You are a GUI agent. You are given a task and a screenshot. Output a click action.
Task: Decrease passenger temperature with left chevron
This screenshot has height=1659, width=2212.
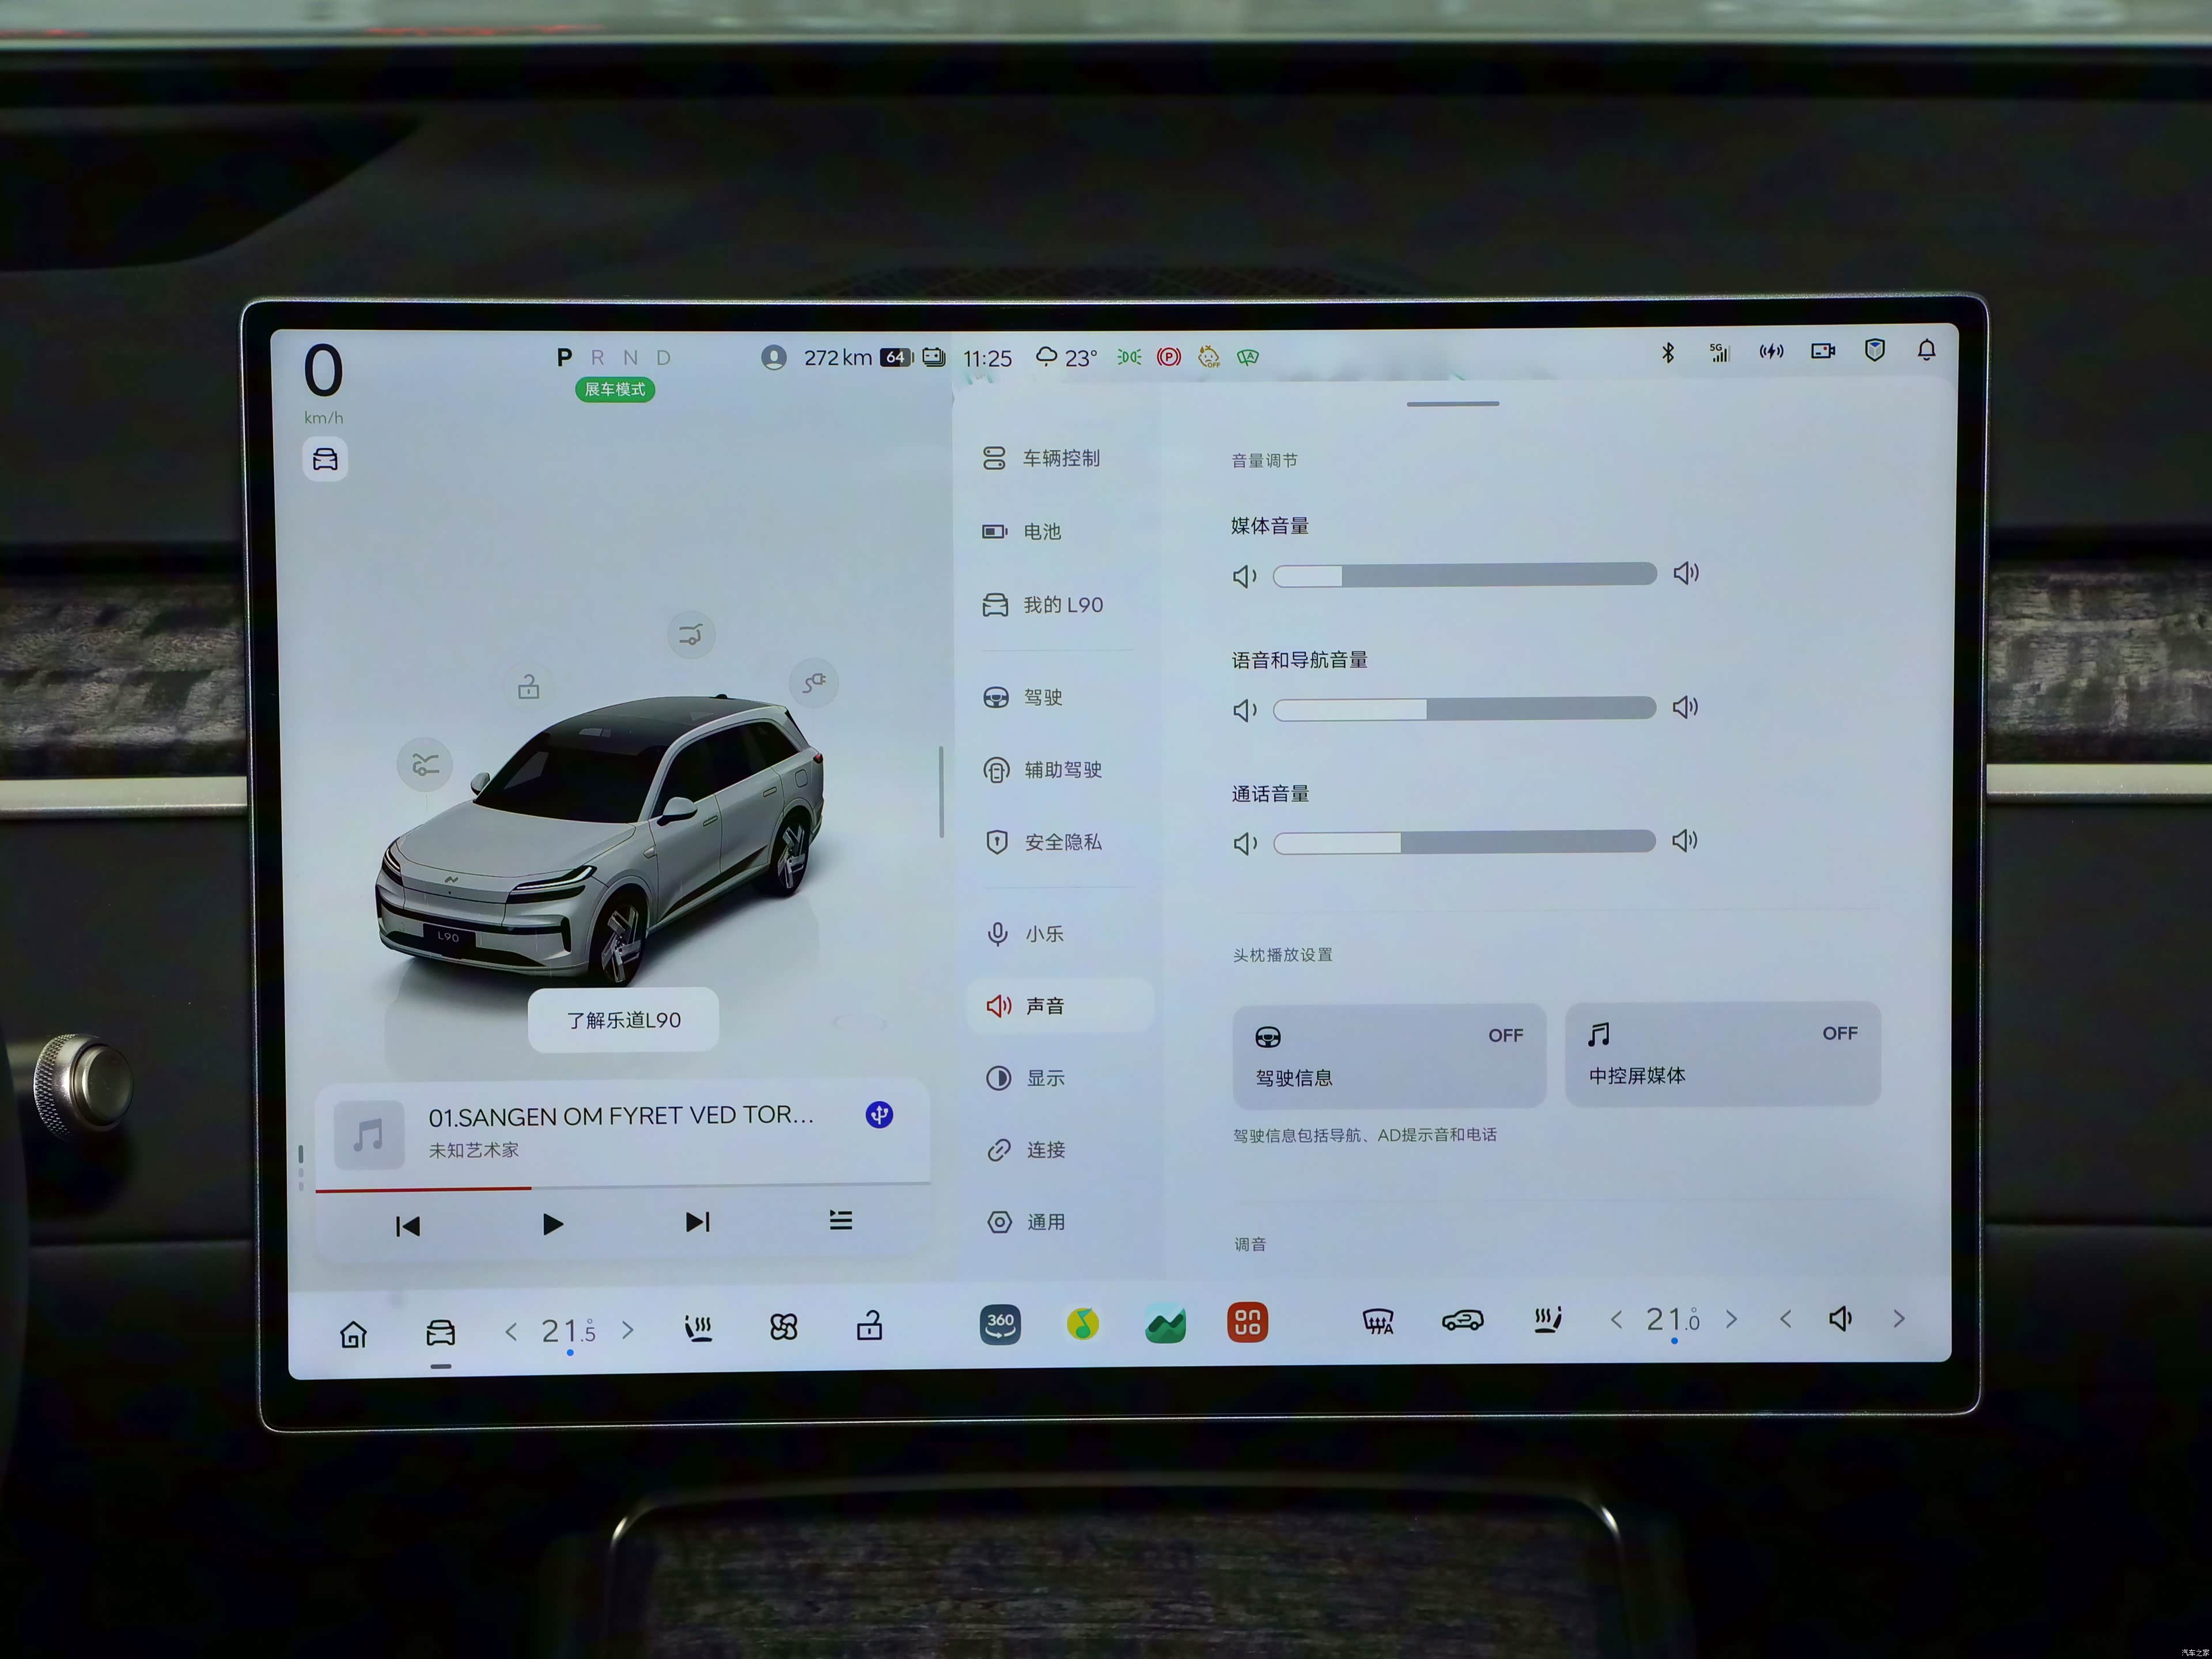[x=1616, y=1320]
